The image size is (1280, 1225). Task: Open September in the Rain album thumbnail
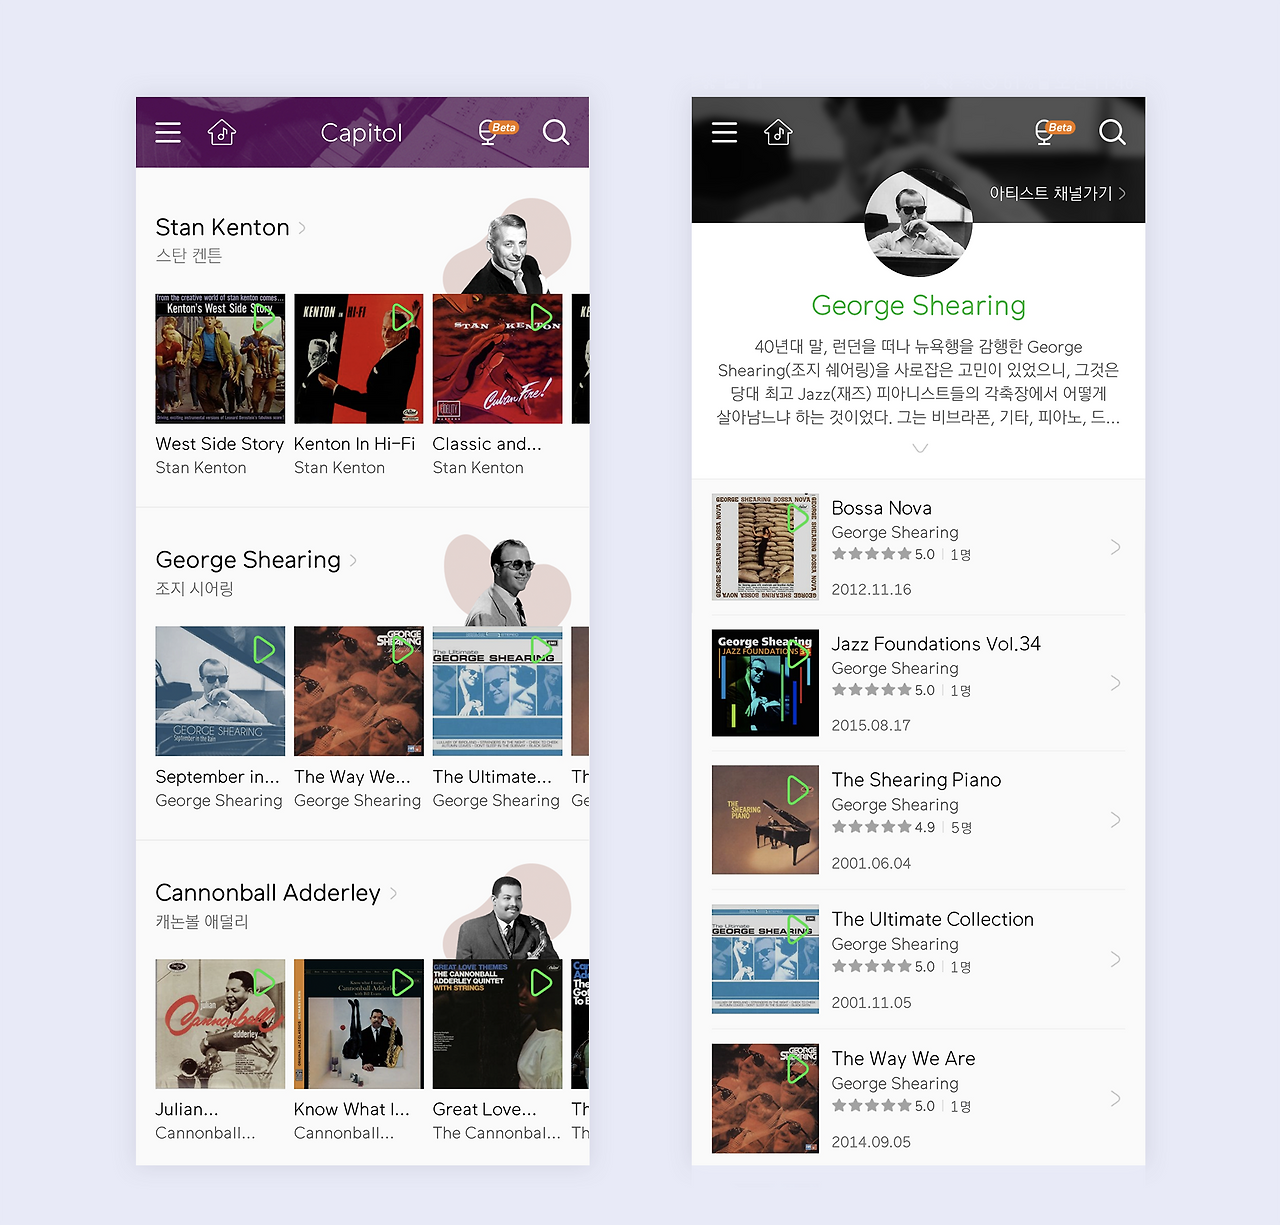(x=220, y=691)
